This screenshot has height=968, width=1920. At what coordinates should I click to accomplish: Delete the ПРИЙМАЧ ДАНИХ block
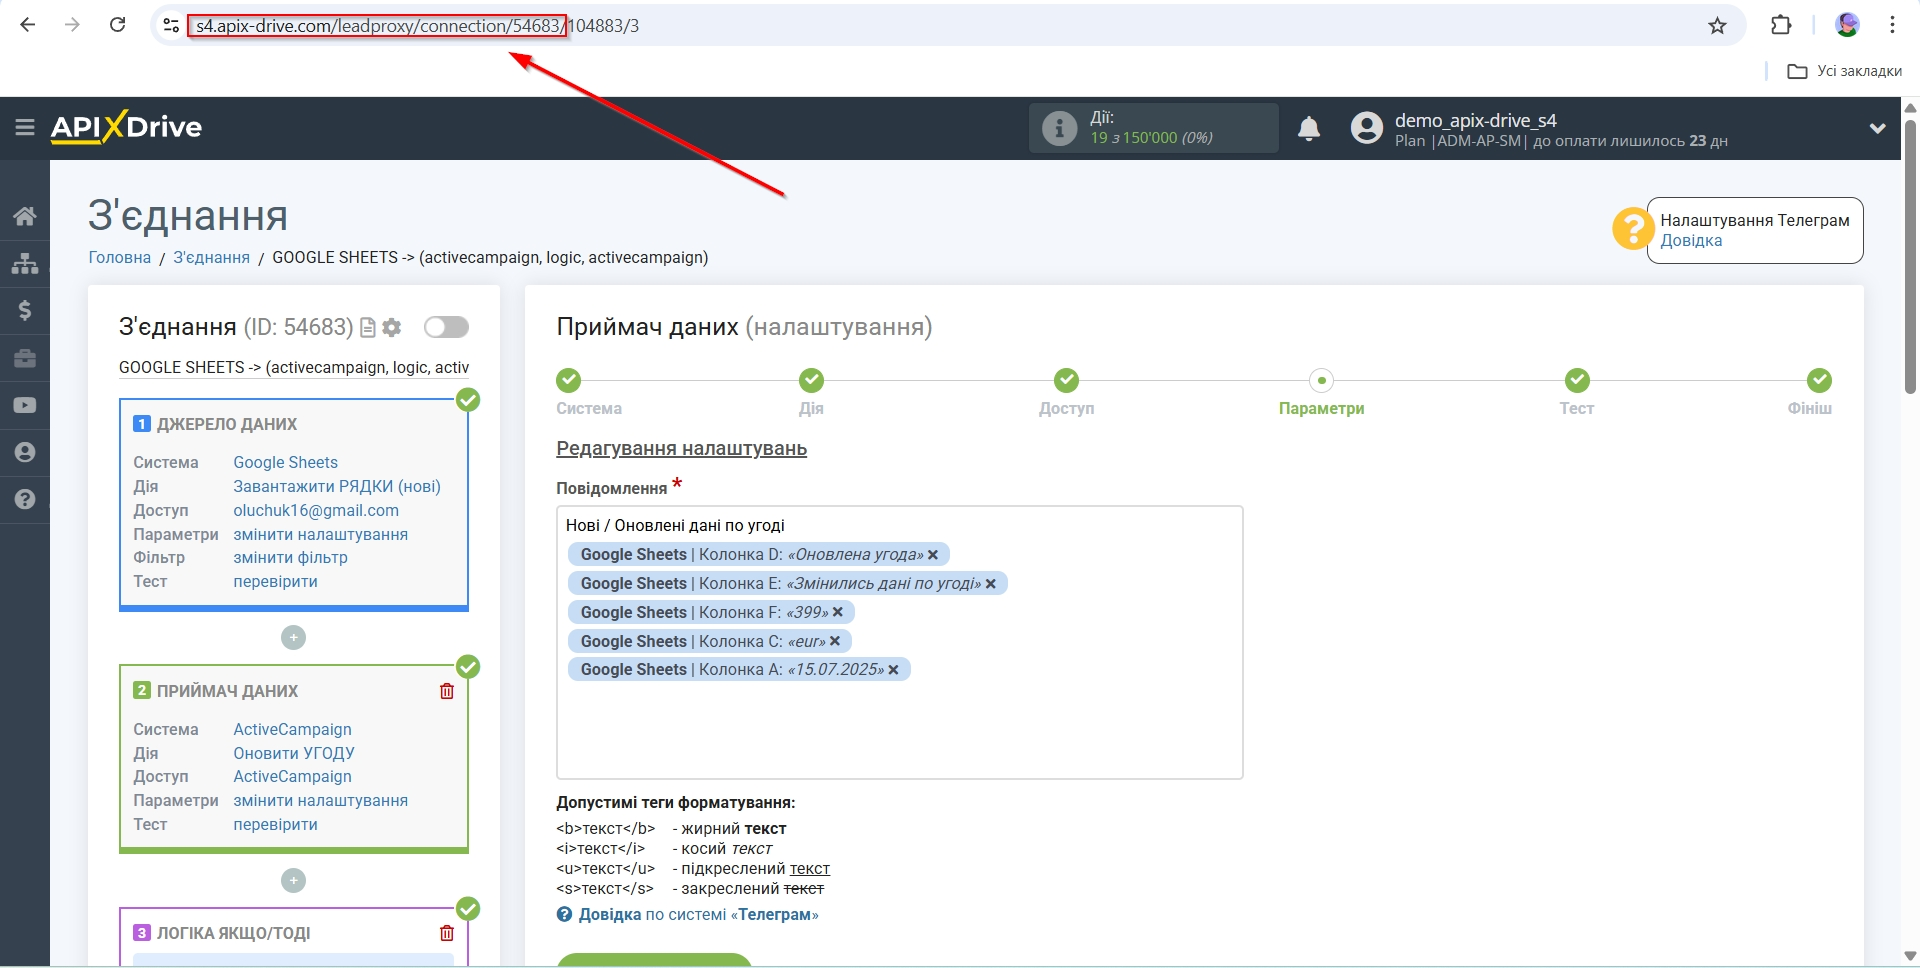click(447, 691)
